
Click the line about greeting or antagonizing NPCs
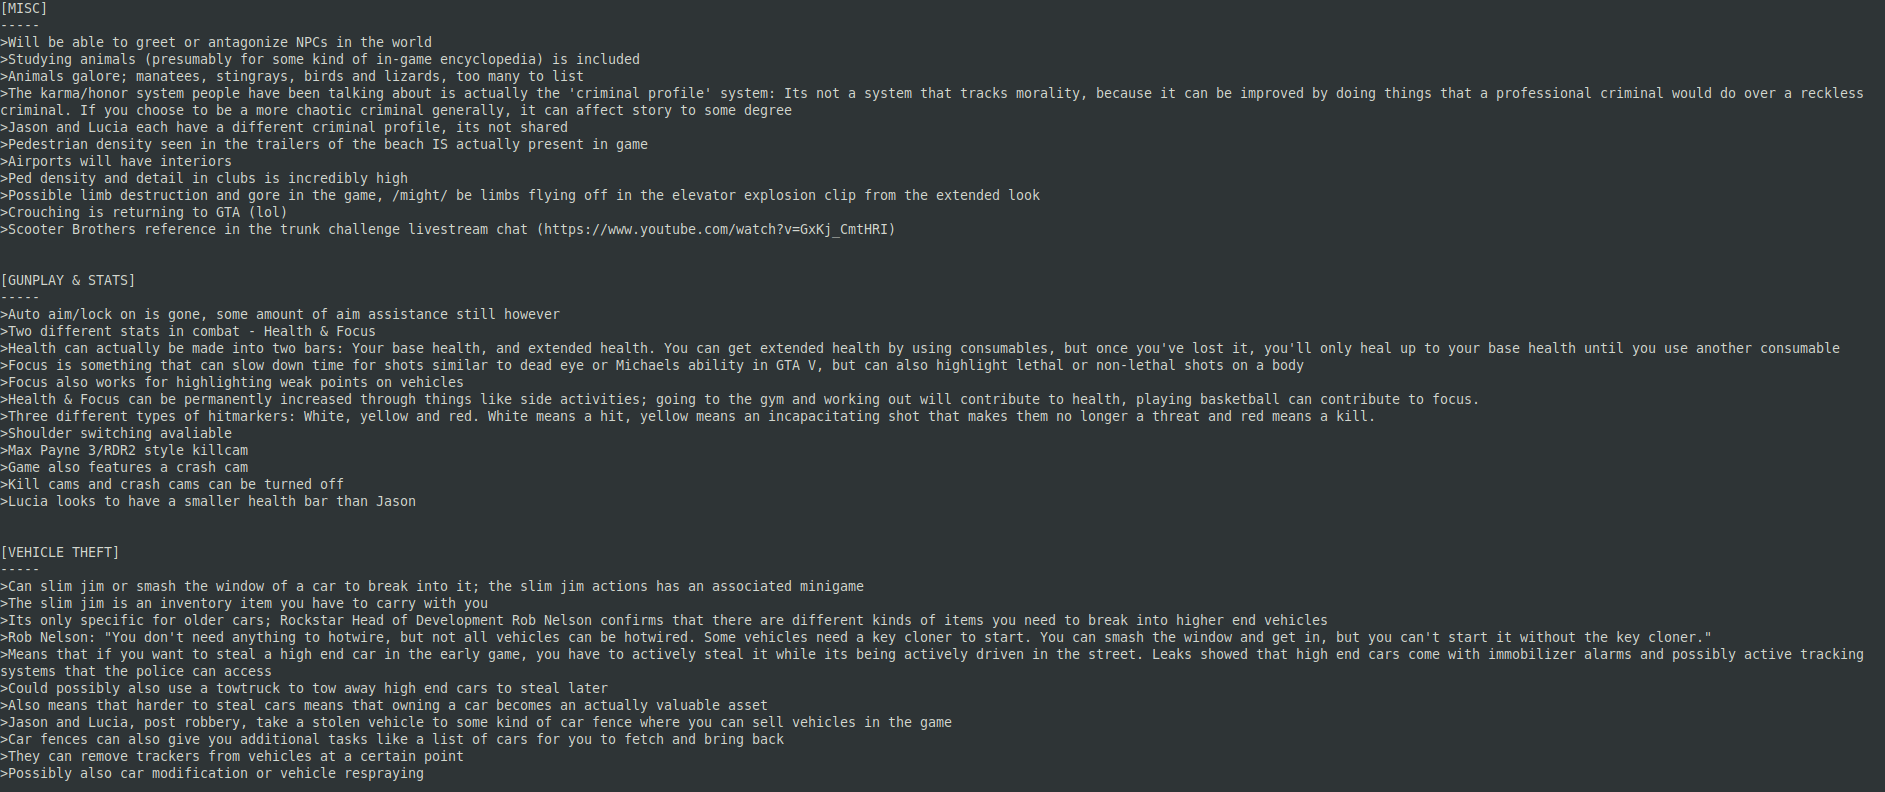point(216,42)
